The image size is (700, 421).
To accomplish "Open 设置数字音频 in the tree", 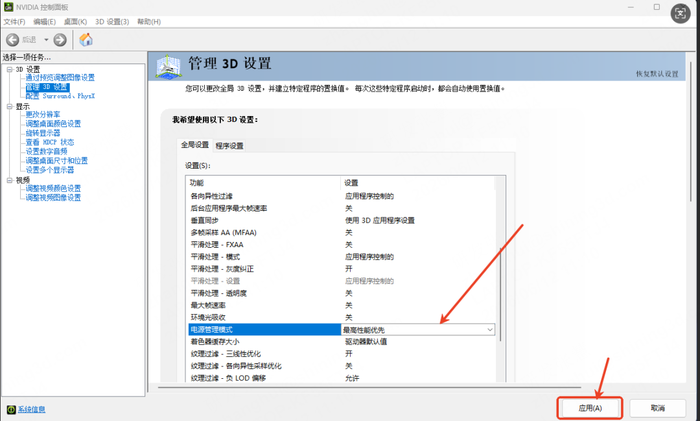I will (x=46, y=151).
